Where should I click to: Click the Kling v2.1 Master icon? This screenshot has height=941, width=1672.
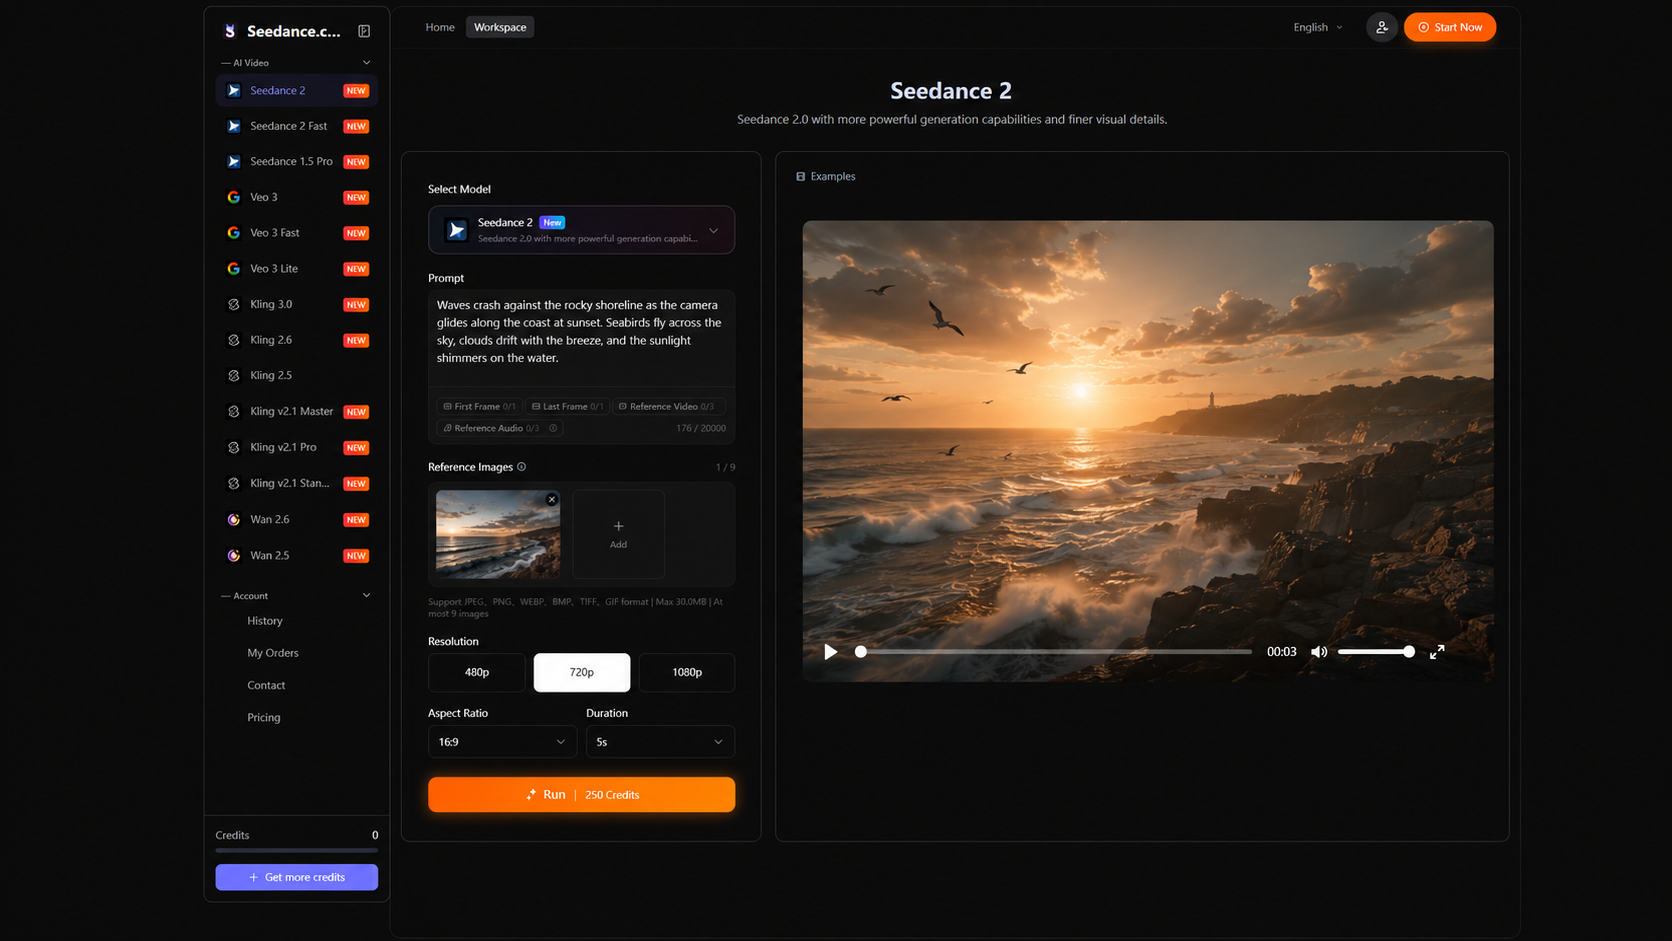[x=234, y=411]
